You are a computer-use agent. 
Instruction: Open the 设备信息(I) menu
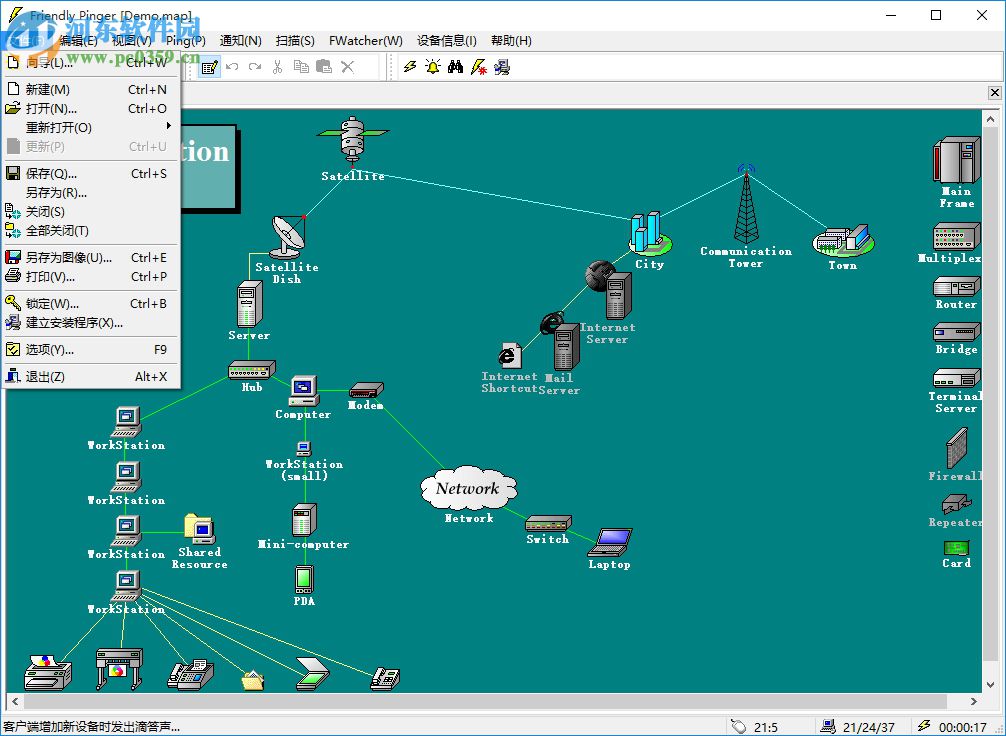pyautogui.click(x=447, y=40)
